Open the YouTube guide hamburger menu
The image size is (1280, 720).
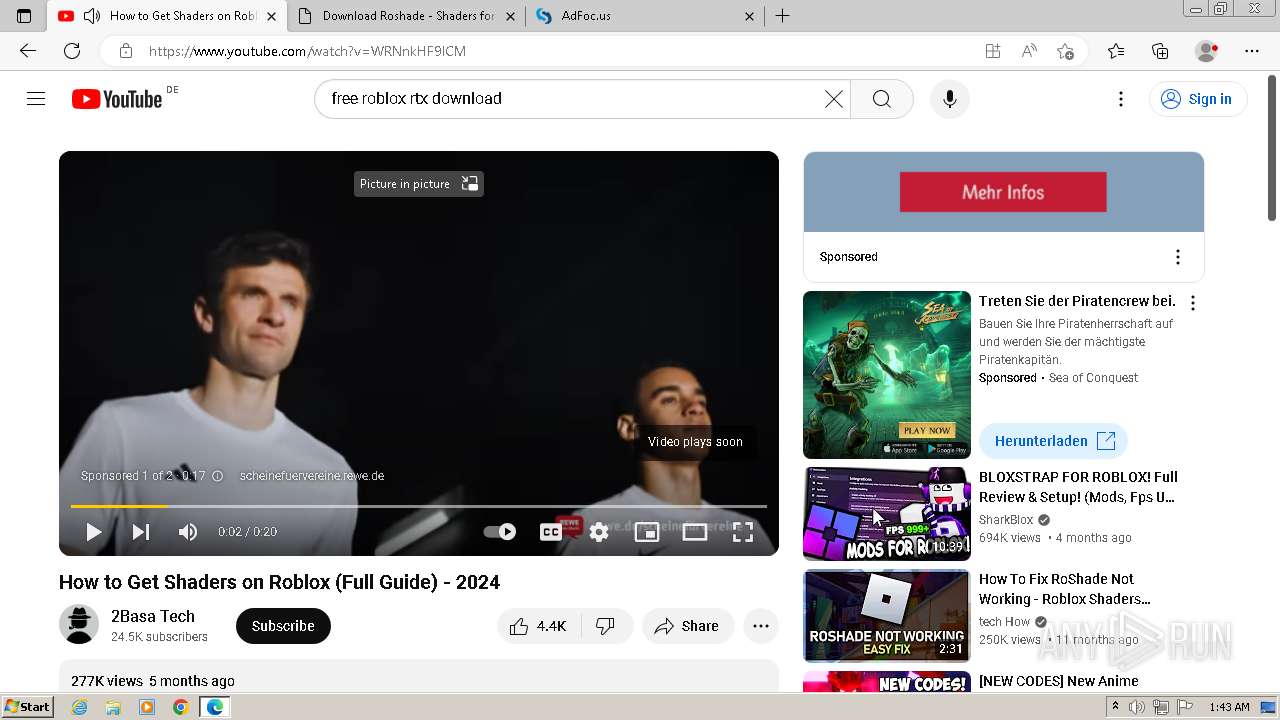coord(36,98)
